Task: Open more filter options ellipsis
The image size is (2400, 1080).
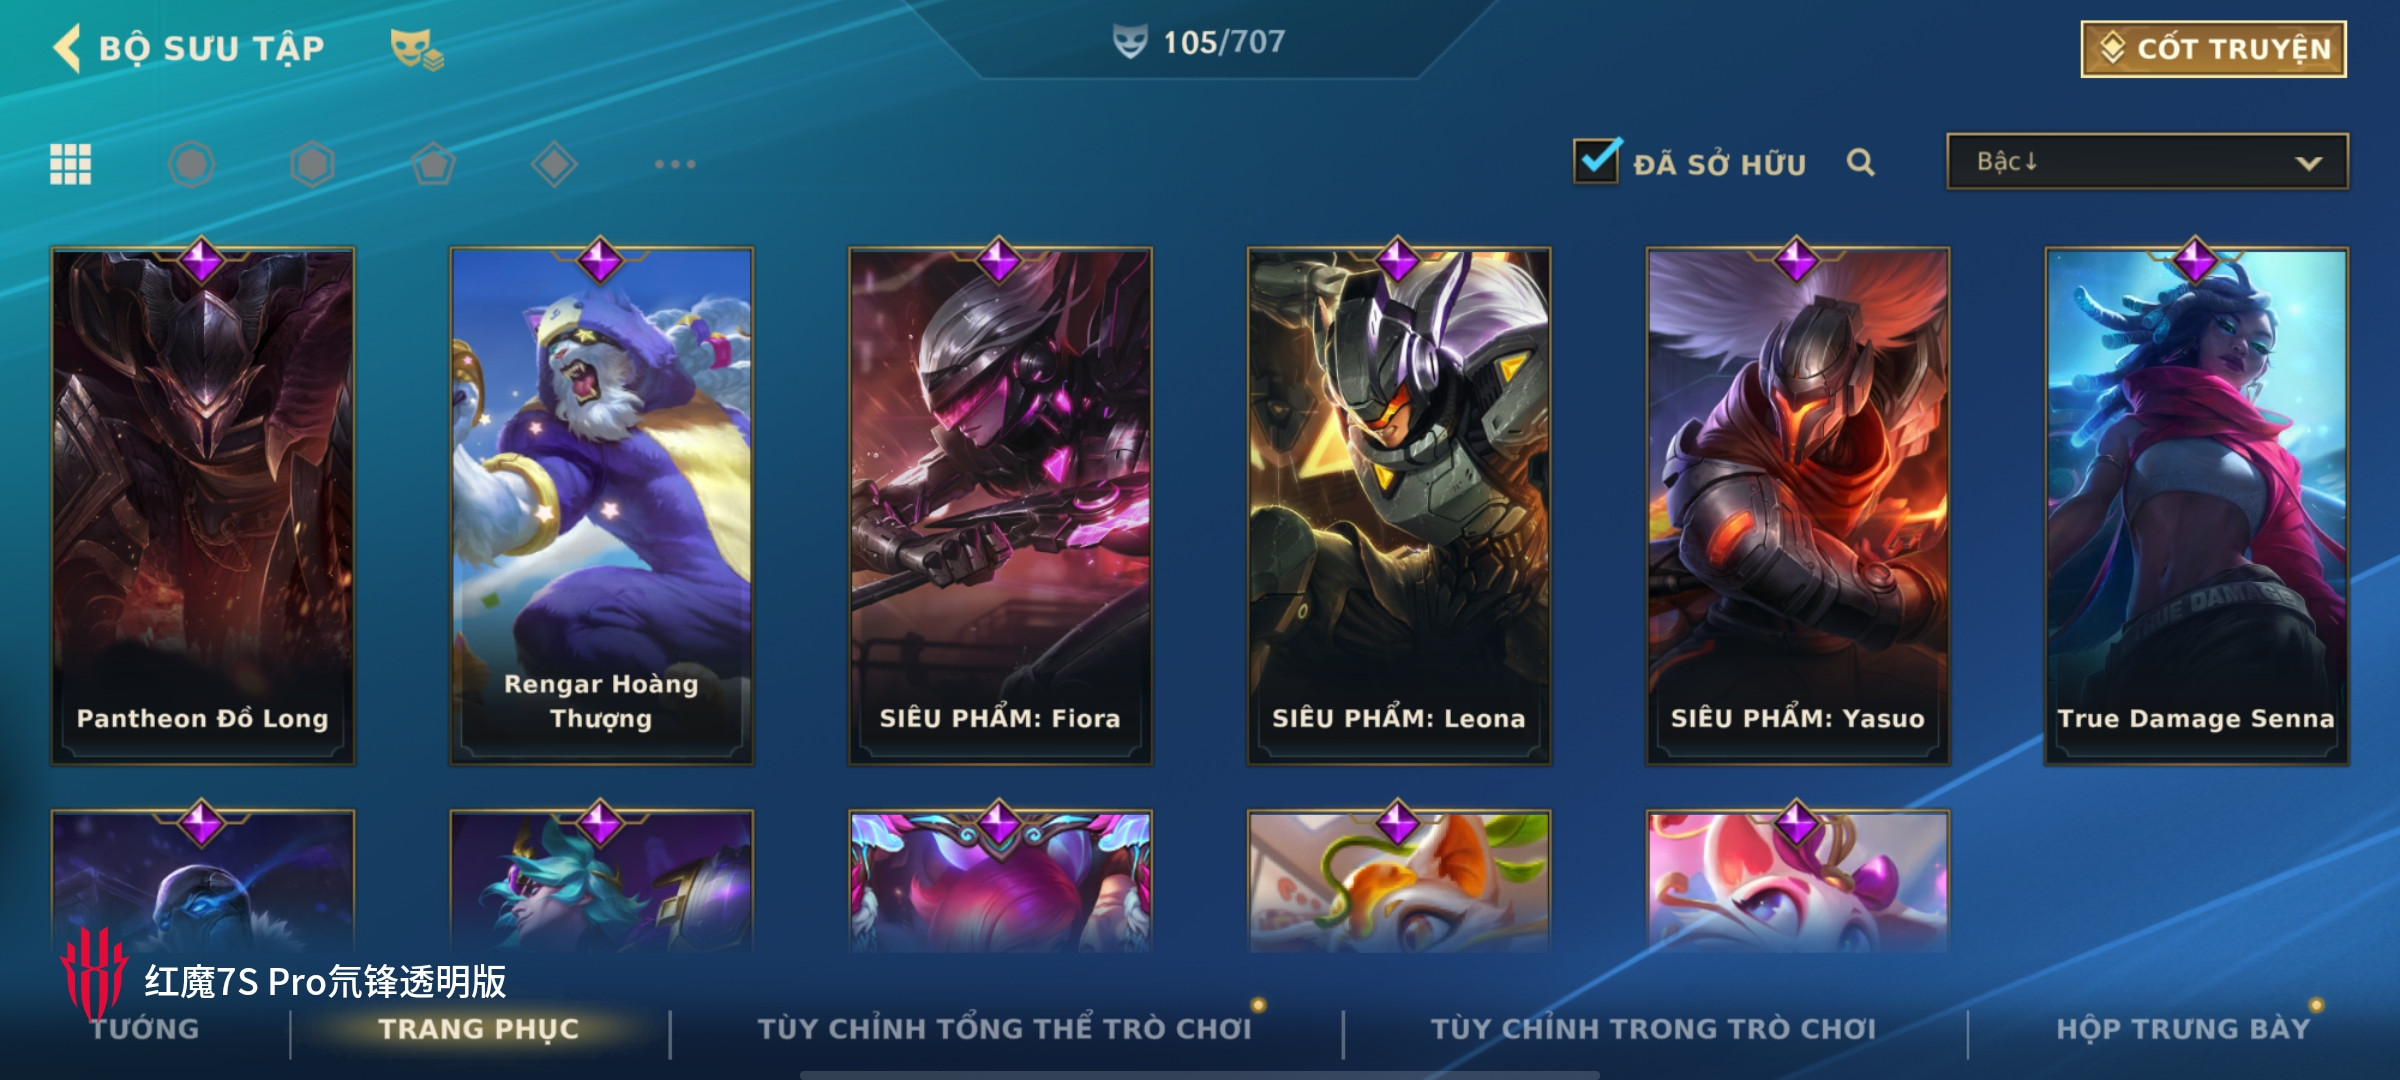Action: [675, 164]
